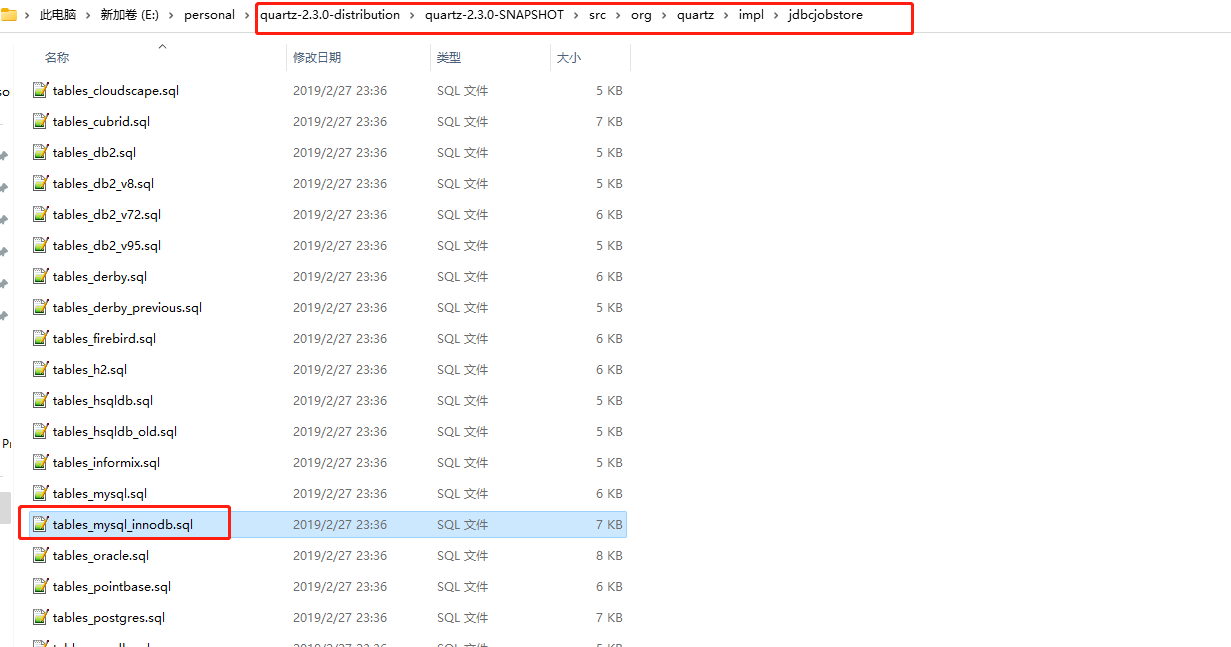
Task: Click the tables_h2.sql file icon
Action: tap(40, 369)
